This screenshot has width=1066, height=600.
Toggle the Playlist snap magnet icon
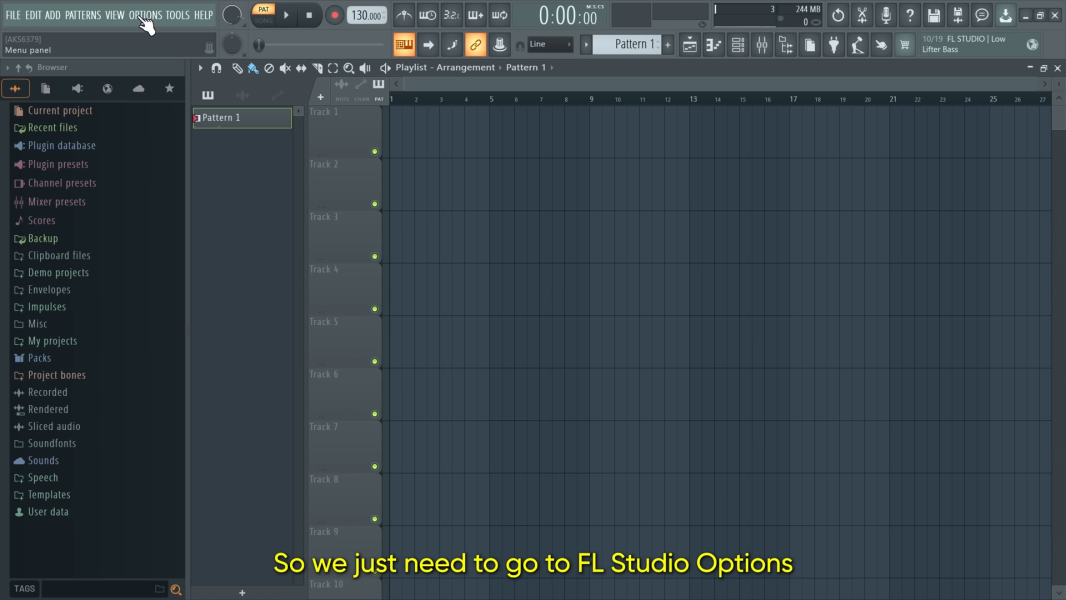[x=216, y=68]
